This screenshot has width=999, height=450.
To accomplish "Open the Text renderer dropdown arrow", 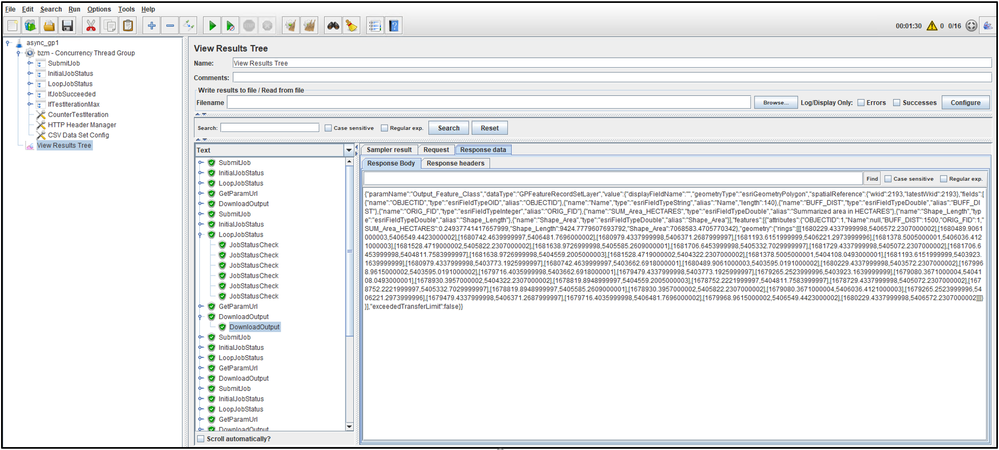I will tap(349, 150).
